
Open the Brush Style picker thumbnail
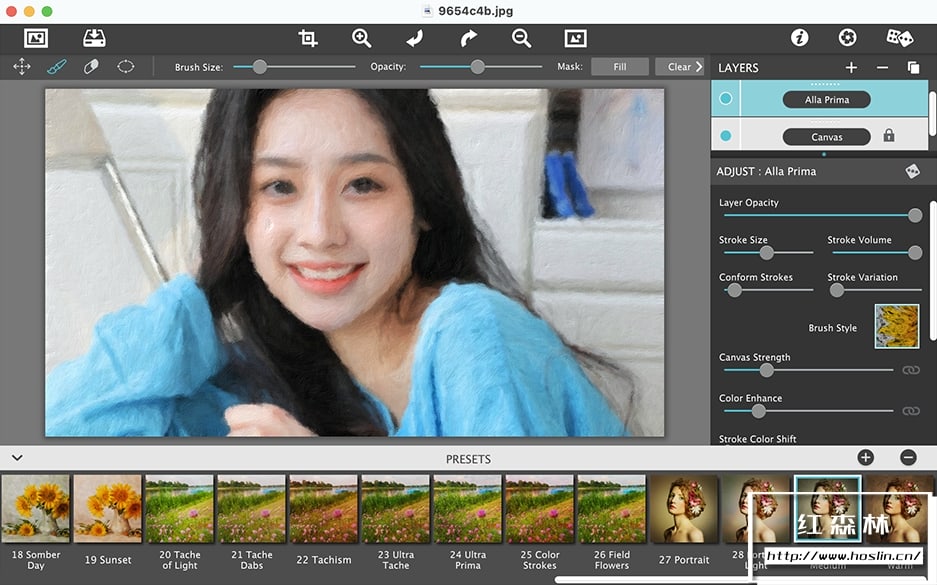[896, 326]
